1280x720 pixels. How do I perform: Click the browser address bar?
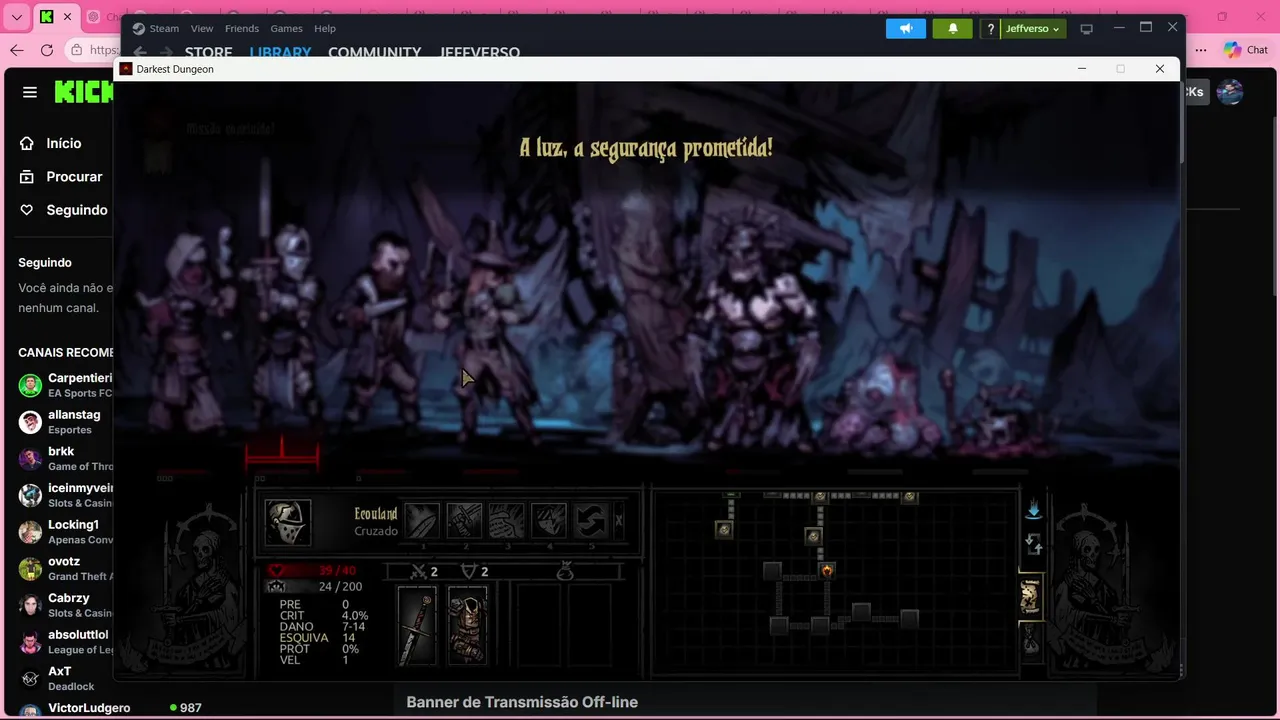click(95, 50)
